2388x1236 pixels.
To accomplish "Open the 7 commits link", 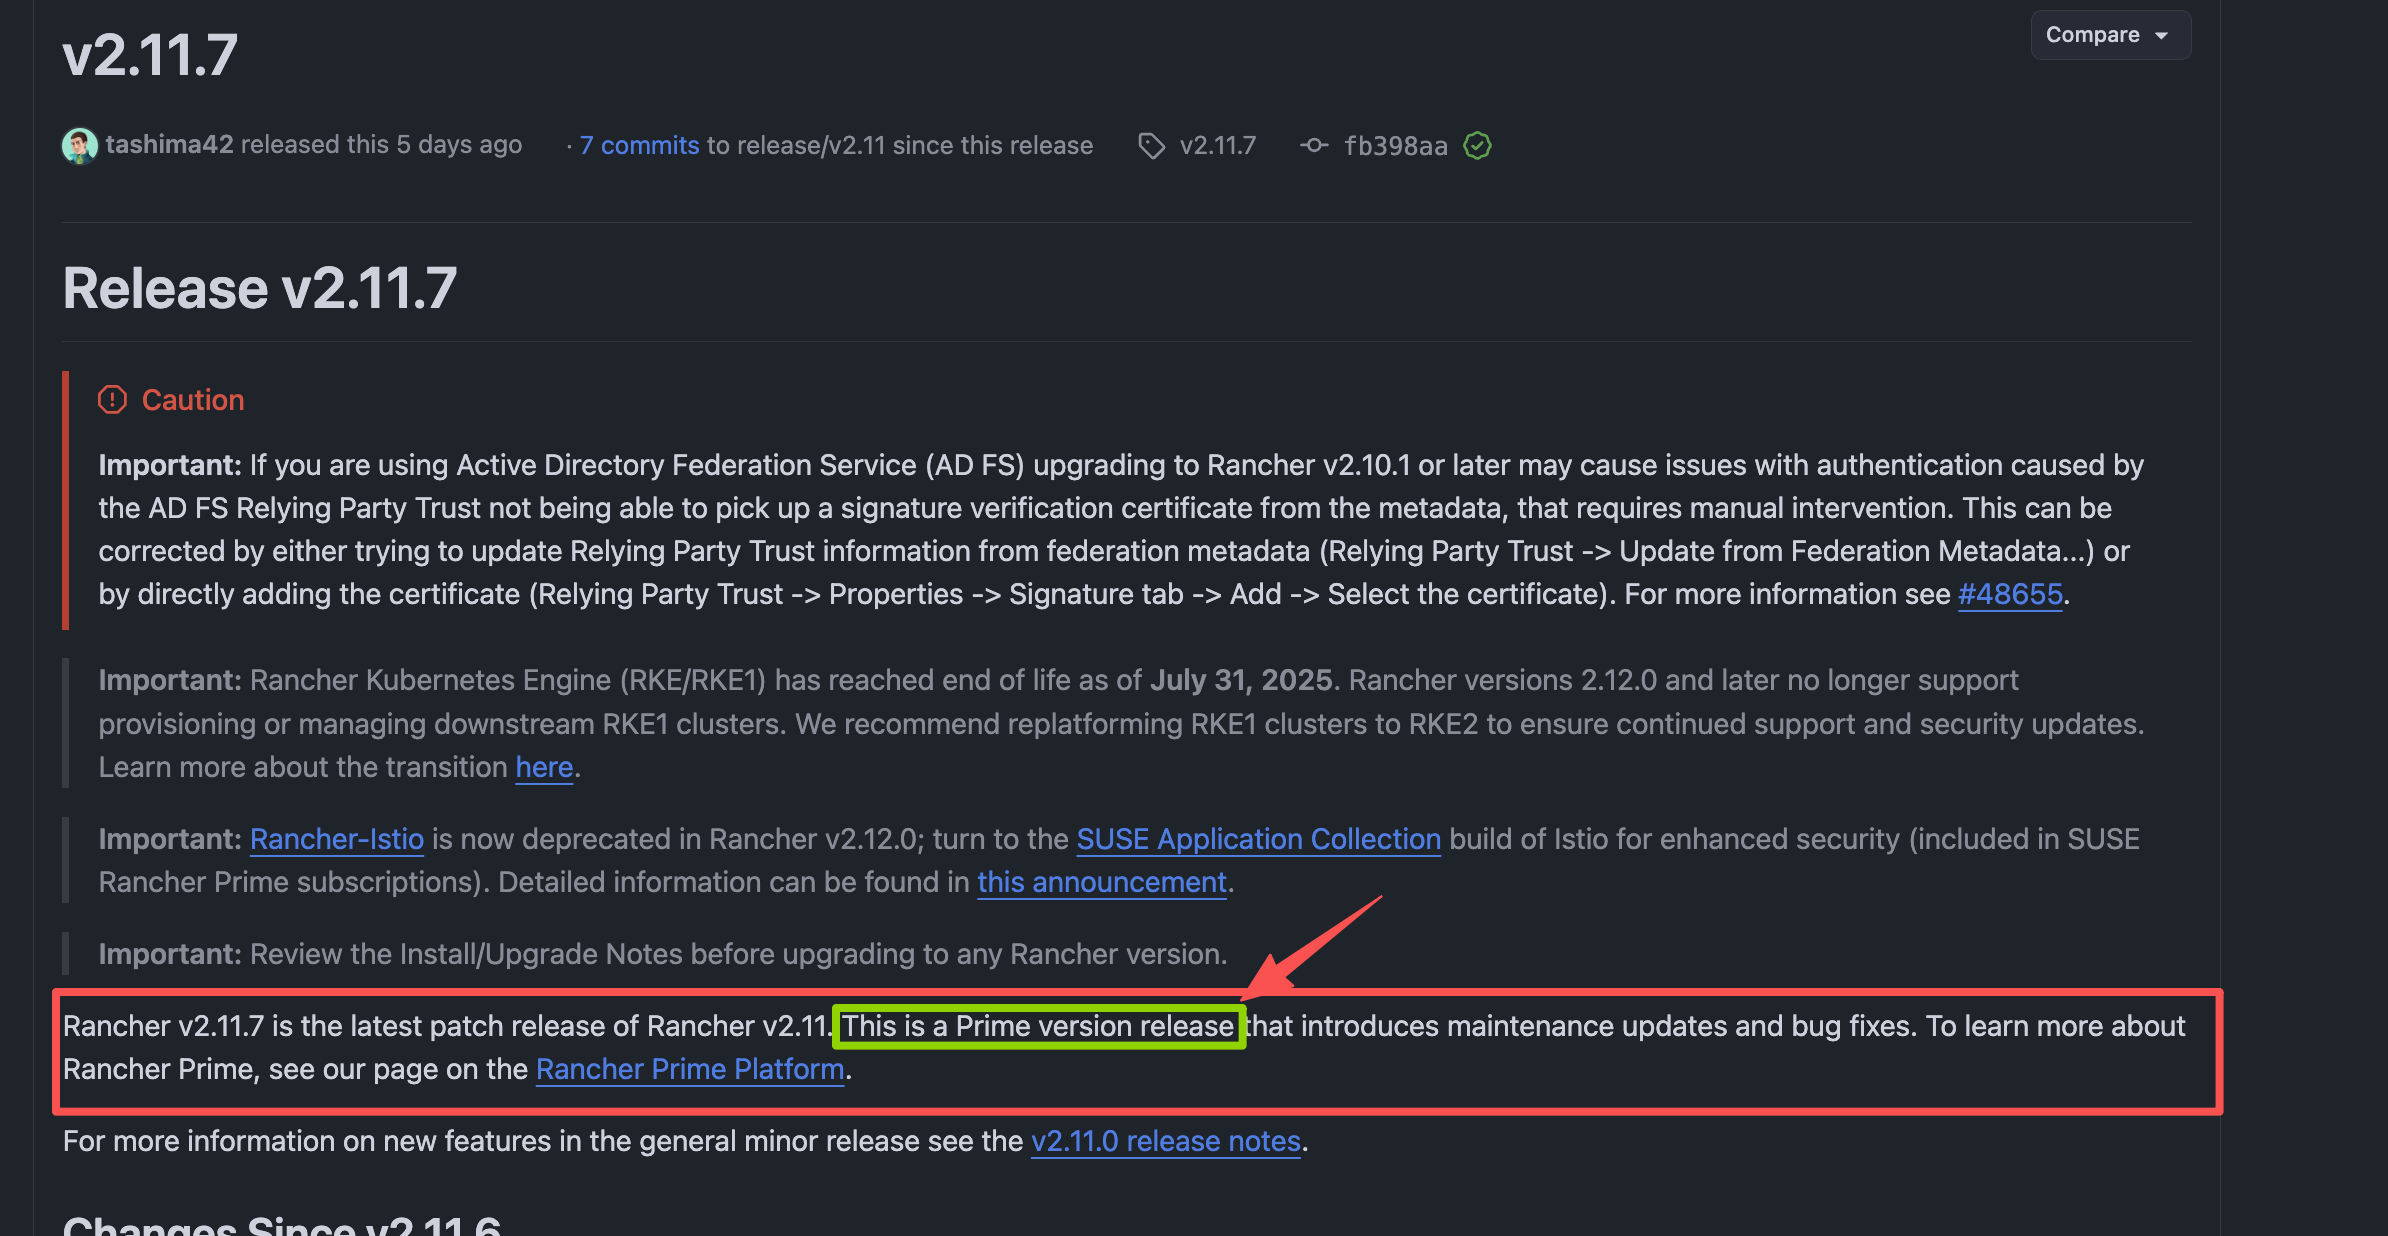I will 639,146.
